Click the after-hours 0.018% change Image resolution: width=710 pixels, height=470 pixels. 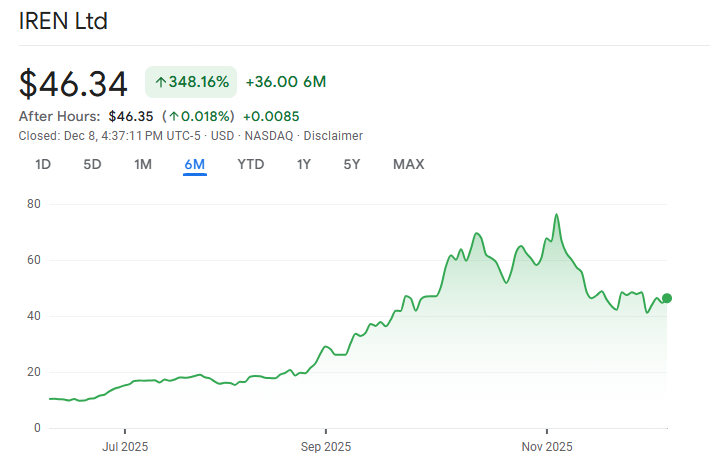[198, 116]
